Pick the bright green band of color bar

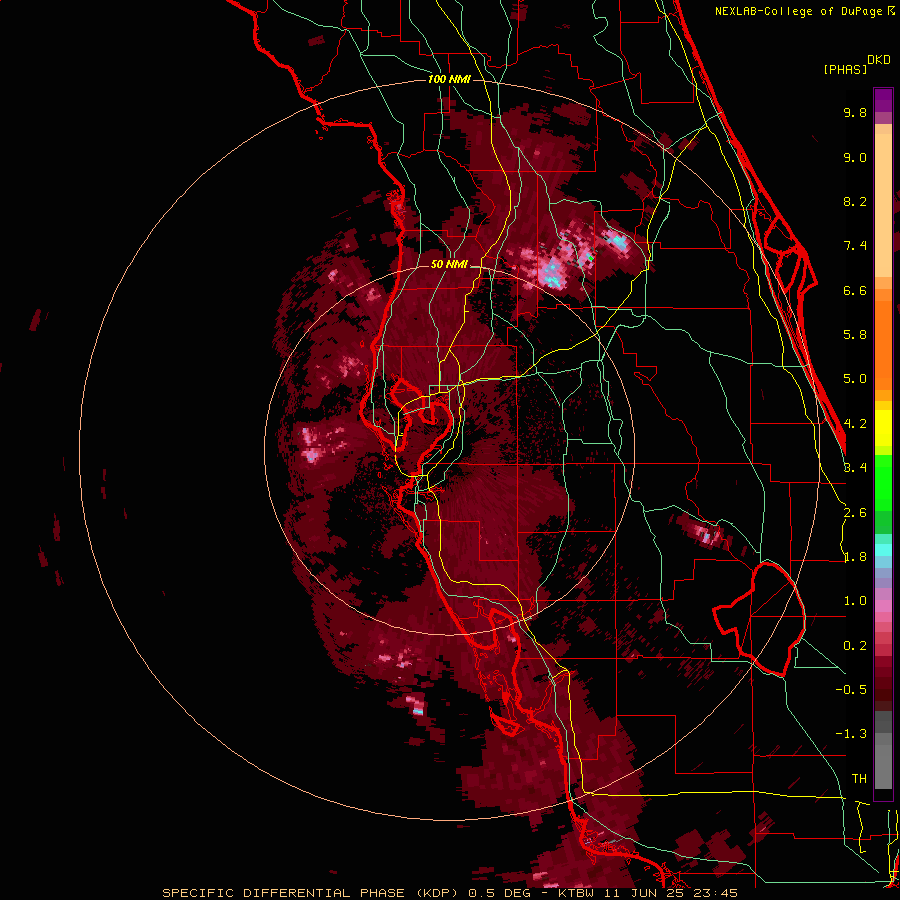coord(883,482)
